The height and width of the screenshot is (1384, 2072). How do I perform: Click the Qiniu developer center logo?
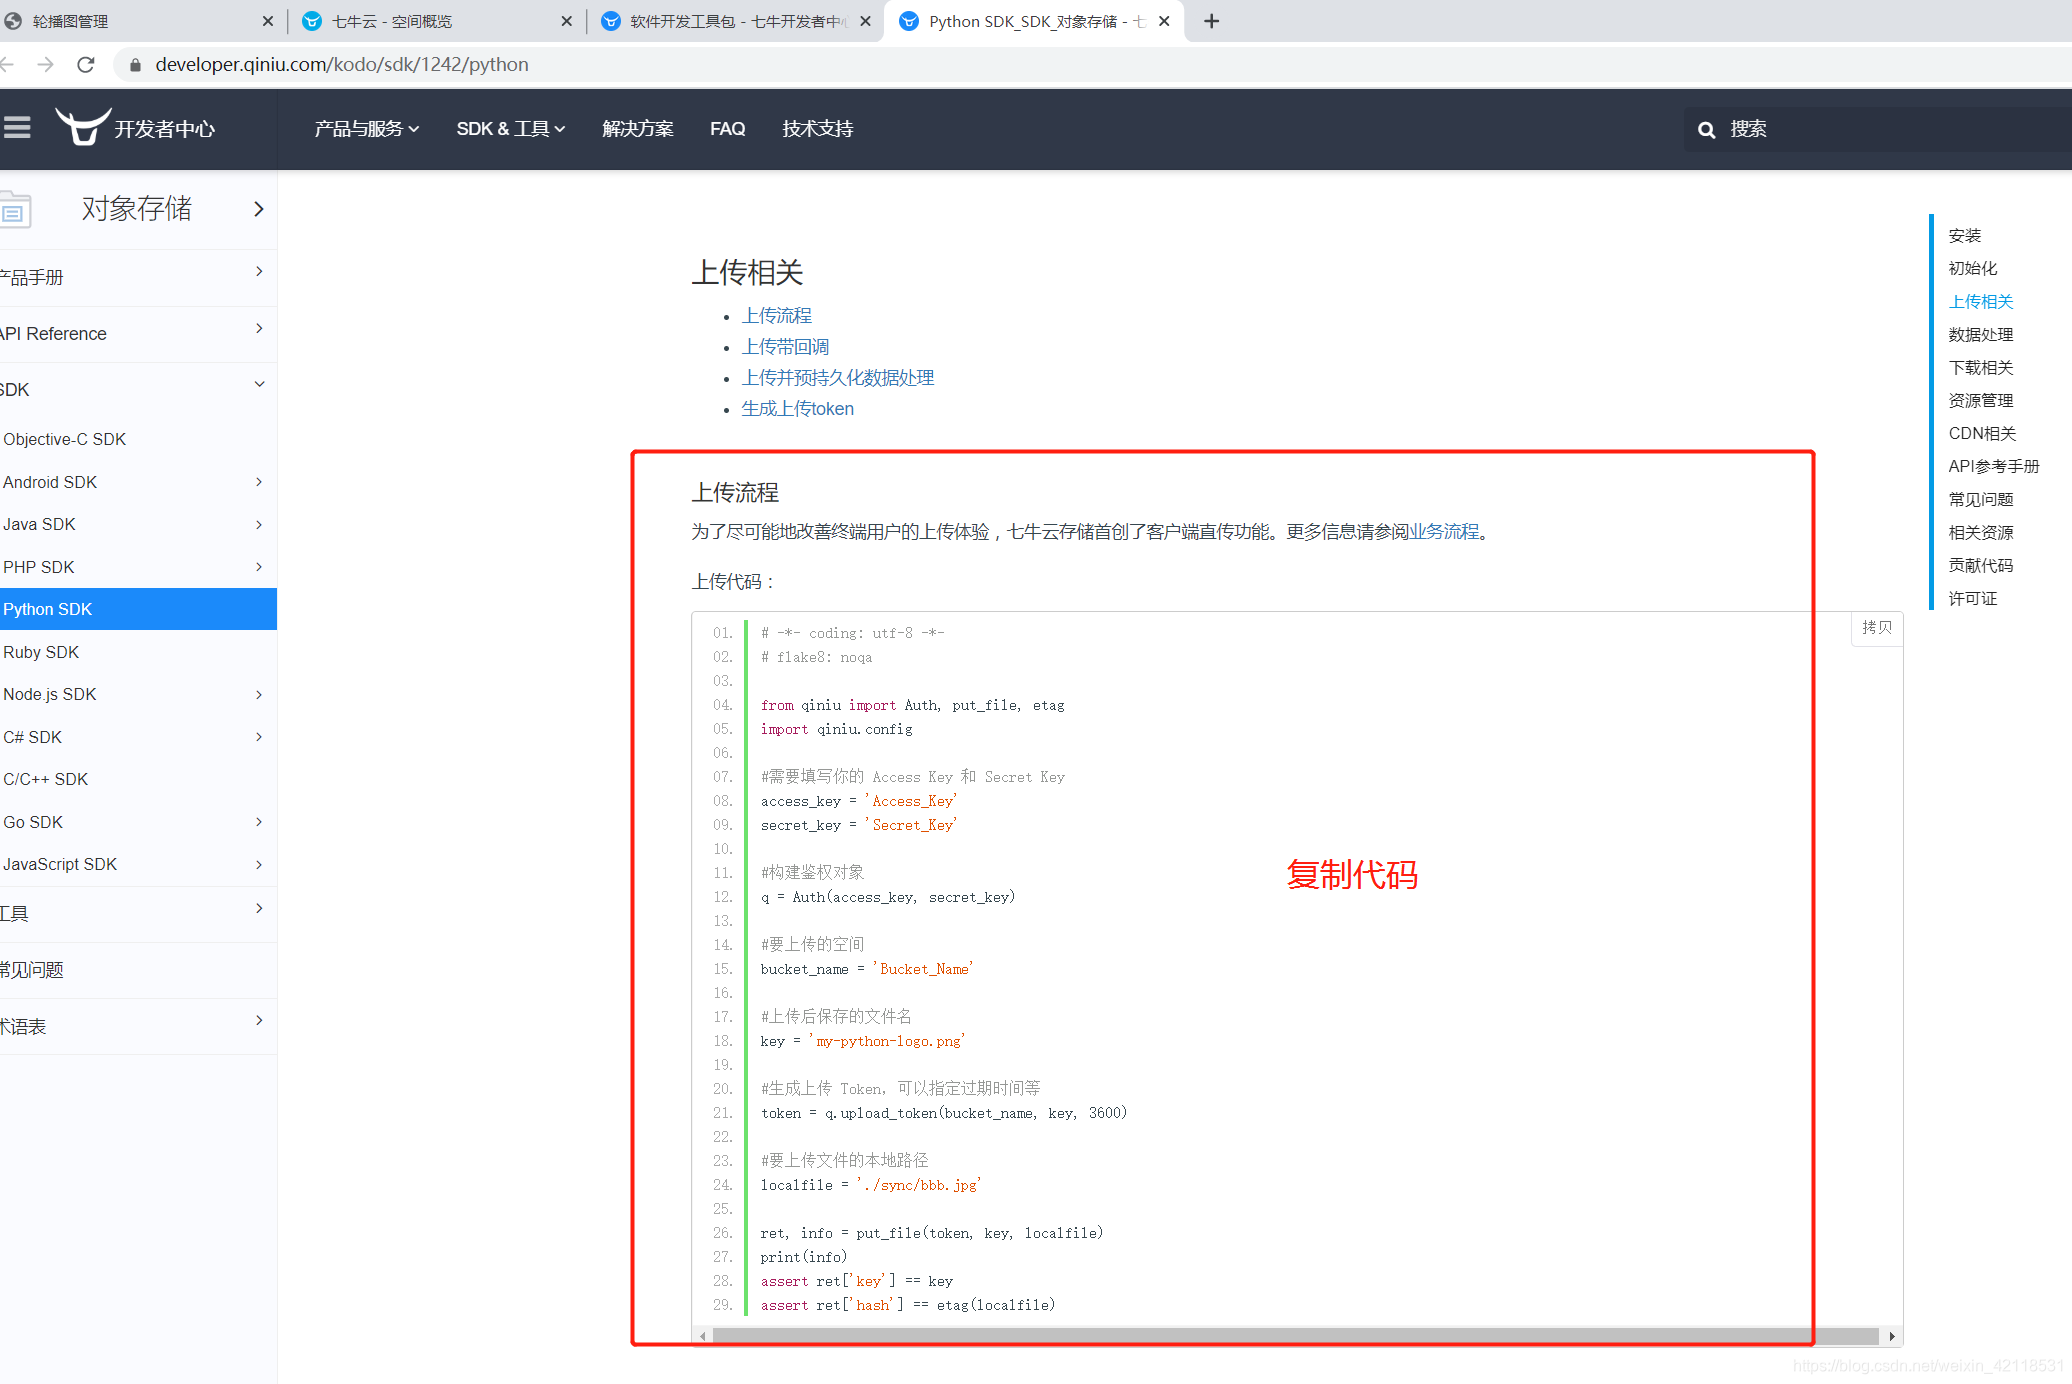[x=135, y=128]
